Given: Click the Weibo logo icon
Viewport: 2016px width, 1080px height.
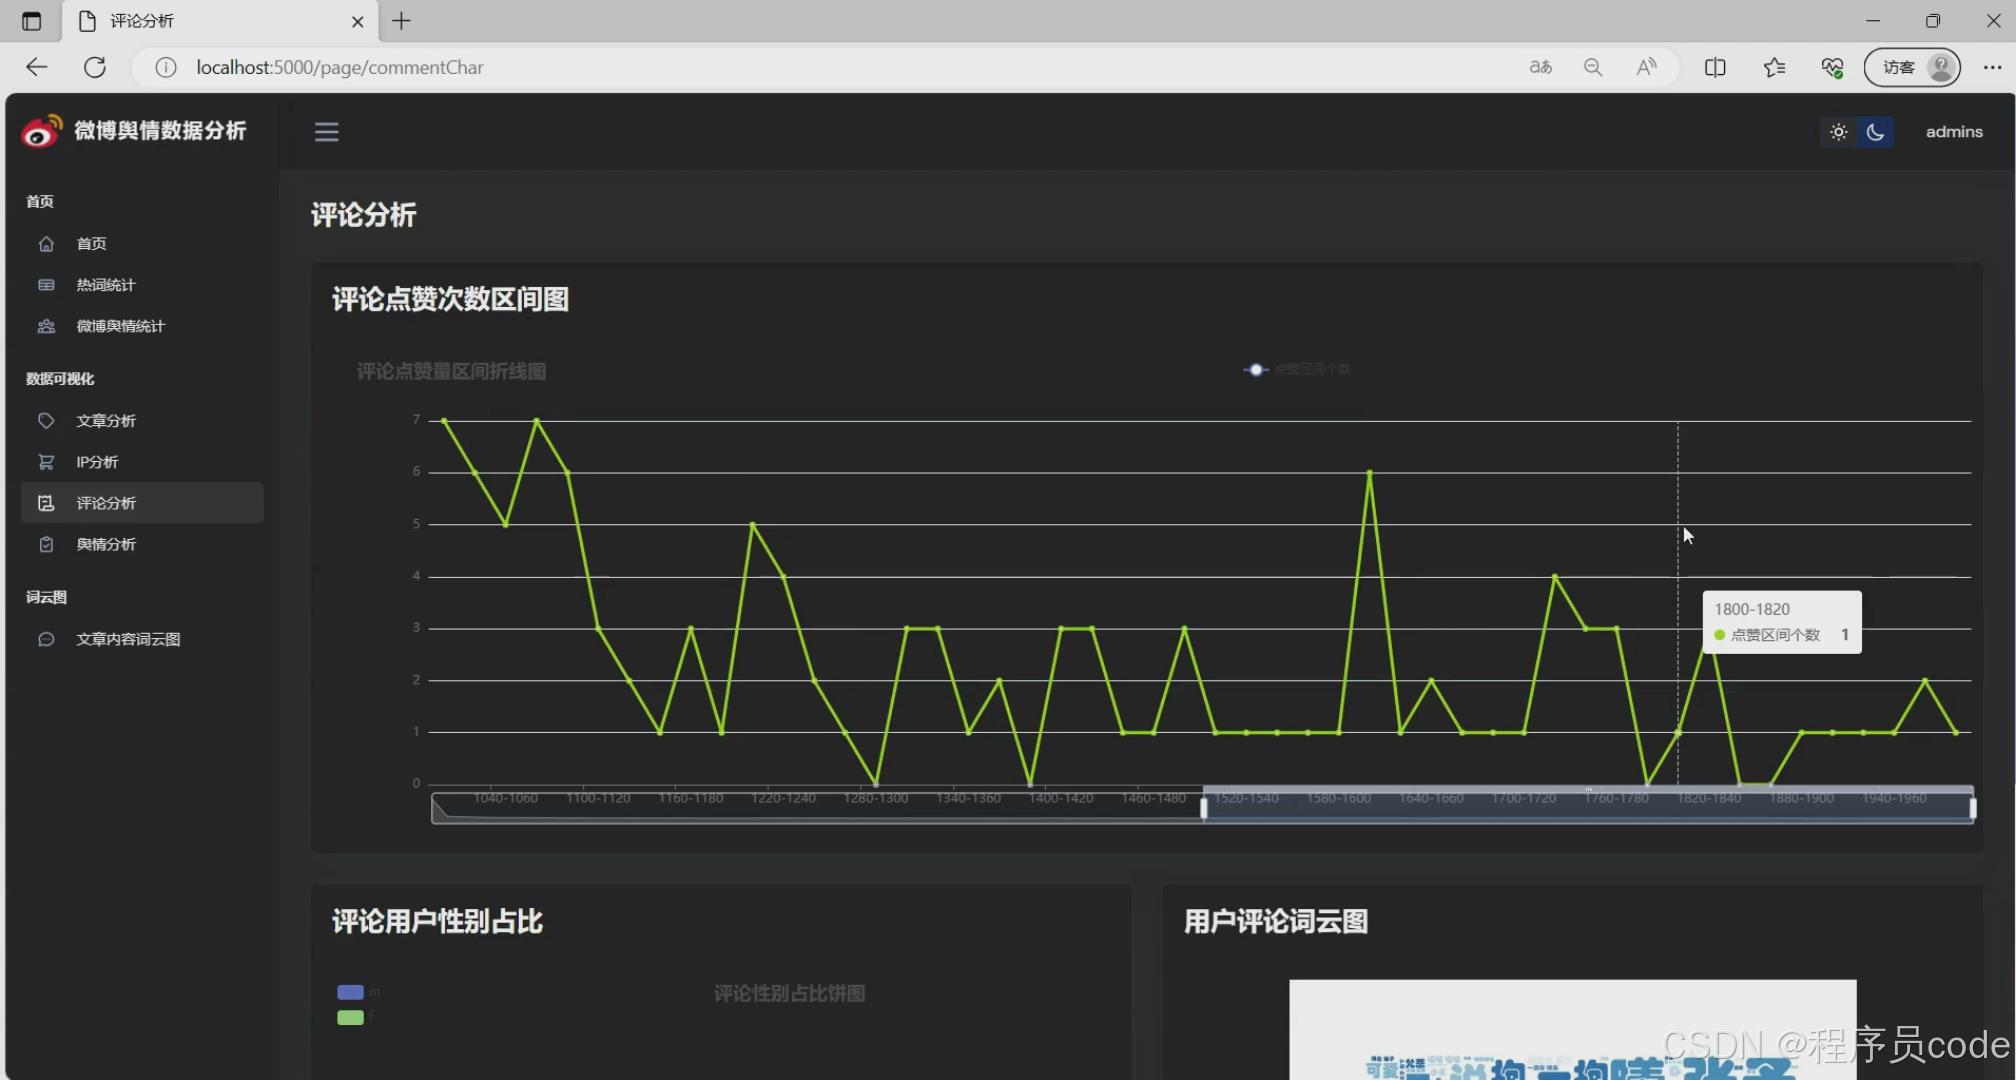Looking at the screenshot, I should [x=41, y=132].
